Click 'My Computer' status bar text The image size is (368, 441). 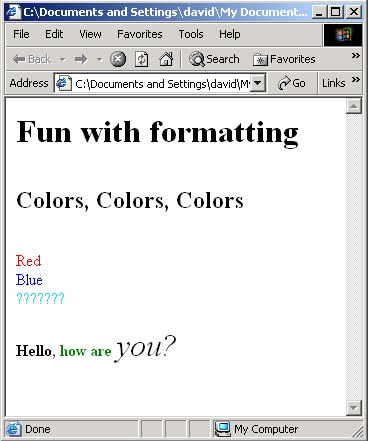click(266, 429)
